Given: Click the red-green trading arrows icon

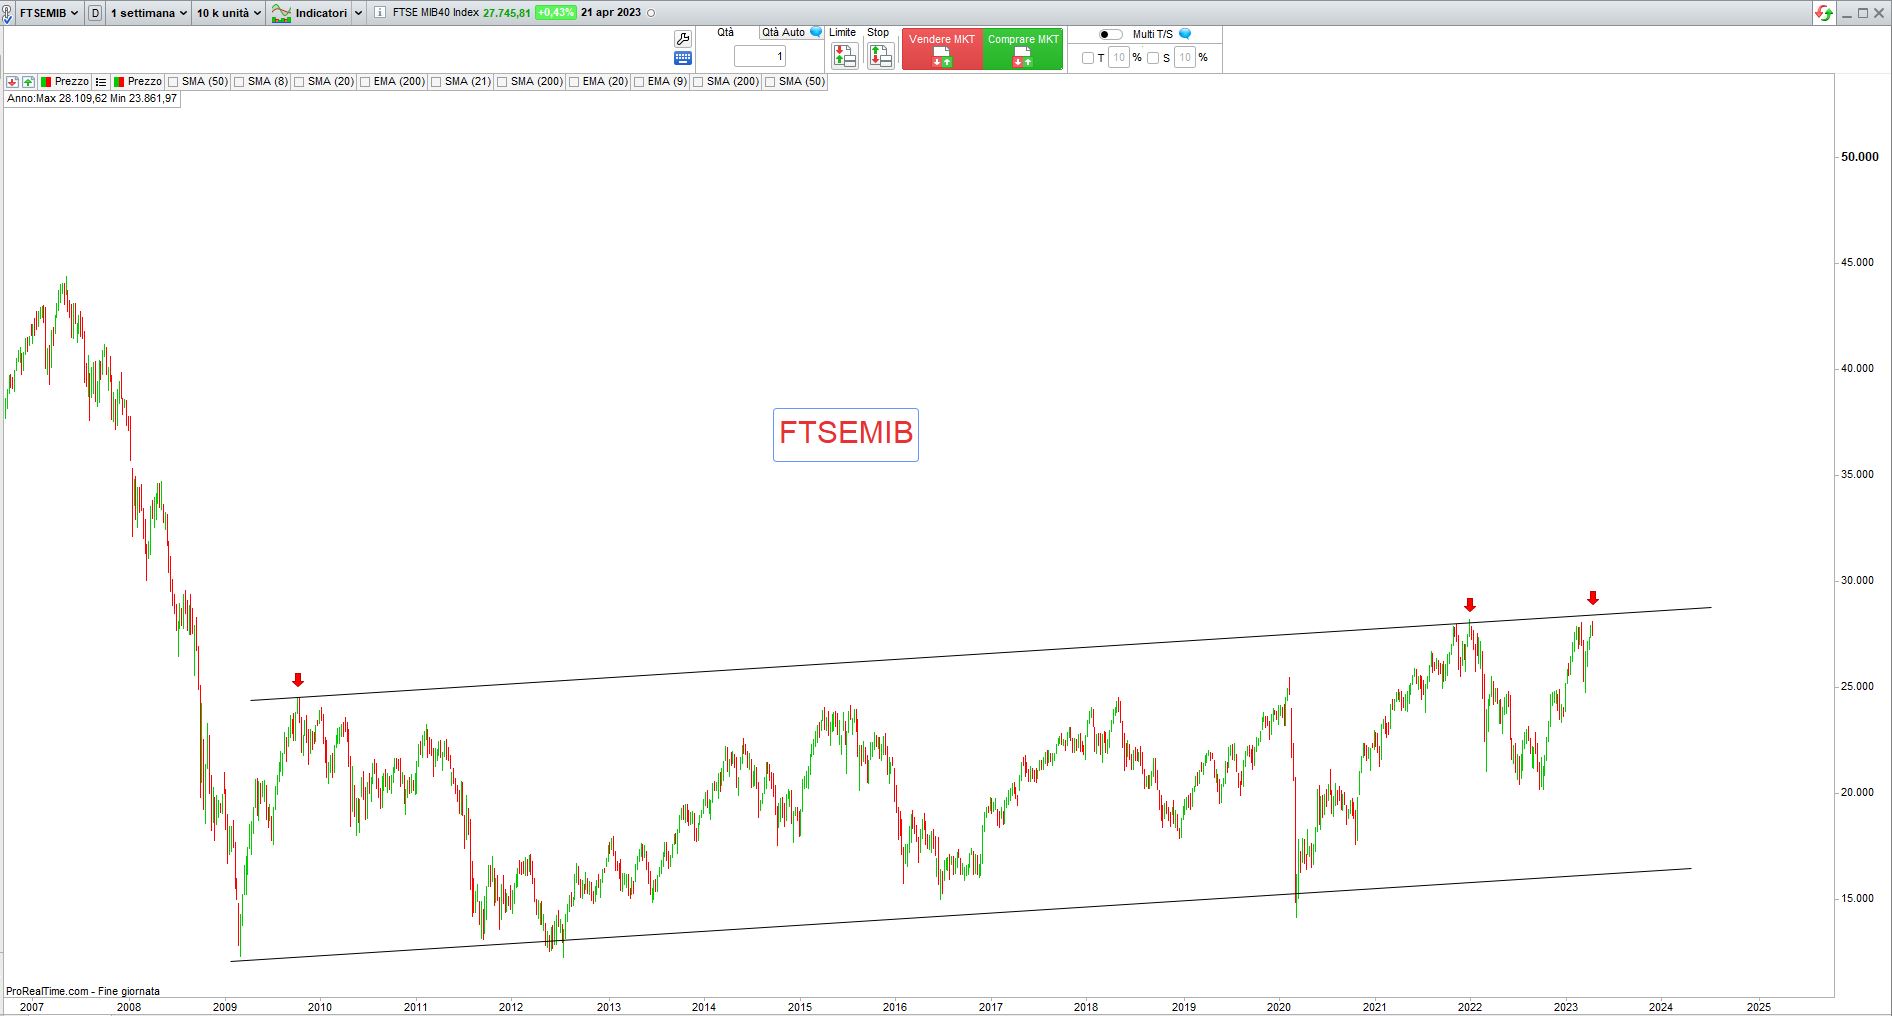Looking at the screenshot, I should (1824, 13).
